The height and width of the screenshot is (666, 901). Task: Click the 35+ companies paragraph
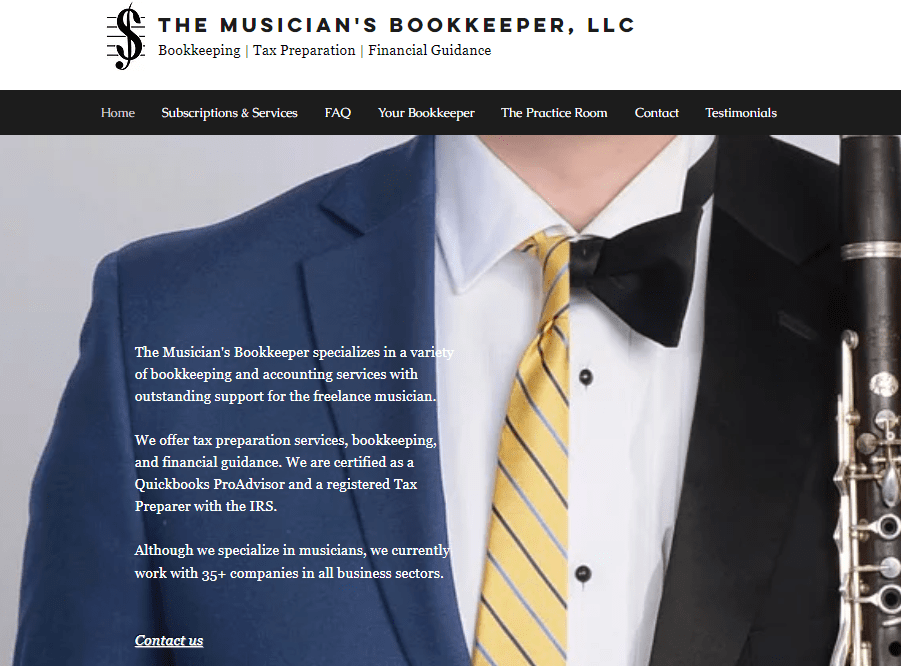(292, 561)
